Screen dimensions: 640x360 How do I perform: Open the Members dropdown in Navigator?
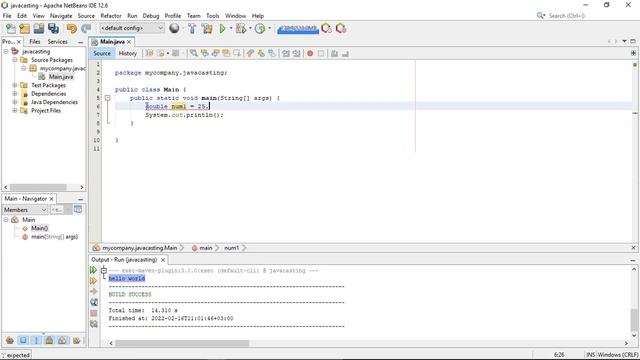[x=25, y=210]
